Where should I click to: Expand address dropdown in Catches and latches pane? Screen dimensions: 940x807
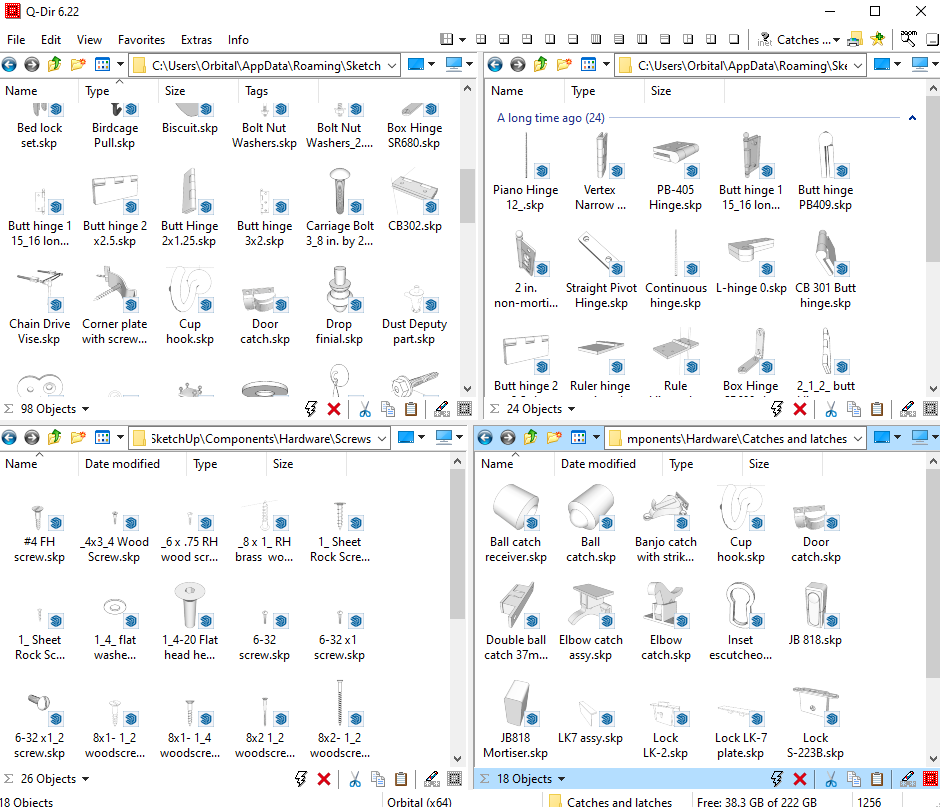pos(858,438)
